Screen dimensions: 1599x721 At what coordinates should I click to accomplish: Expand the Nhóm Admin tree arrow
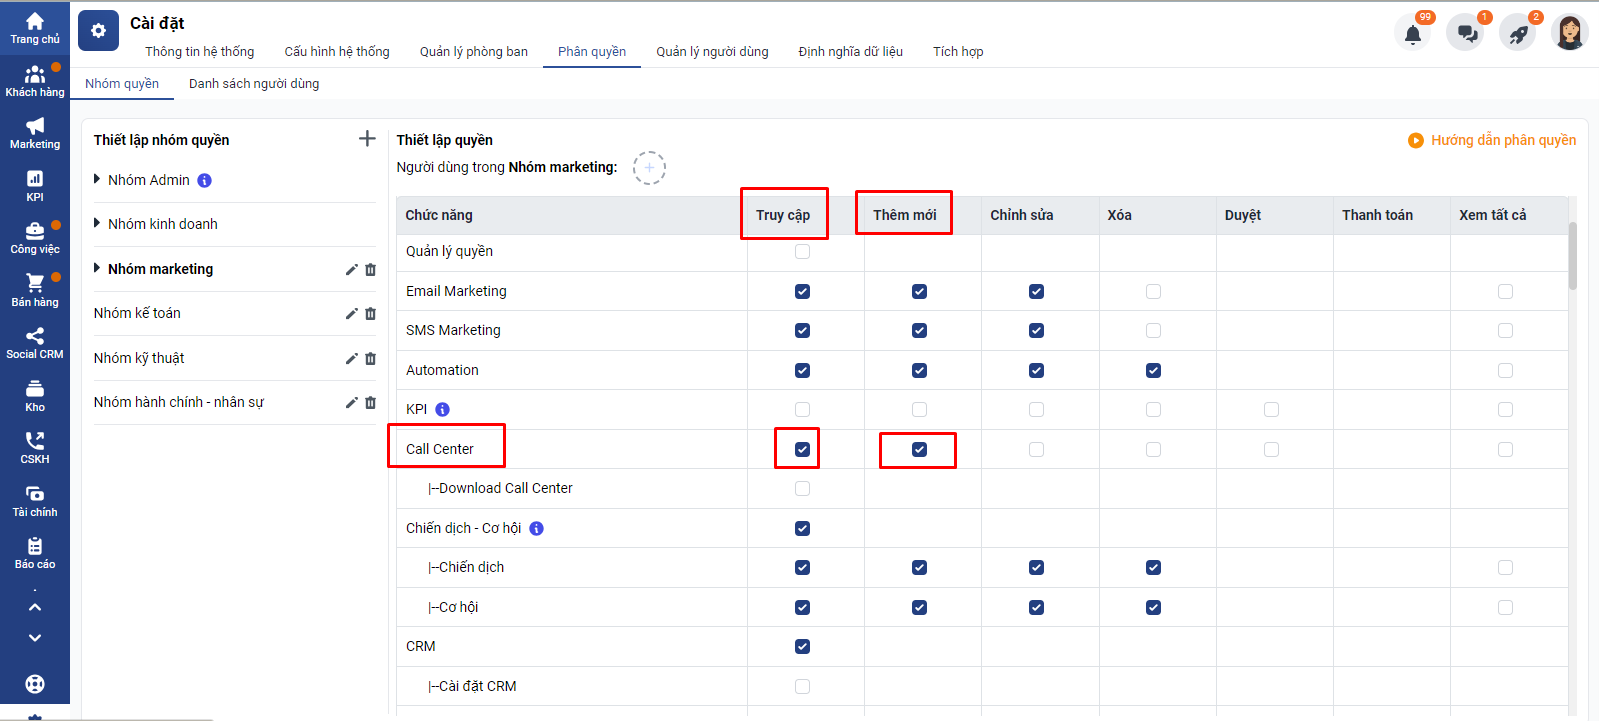(97, 180)
